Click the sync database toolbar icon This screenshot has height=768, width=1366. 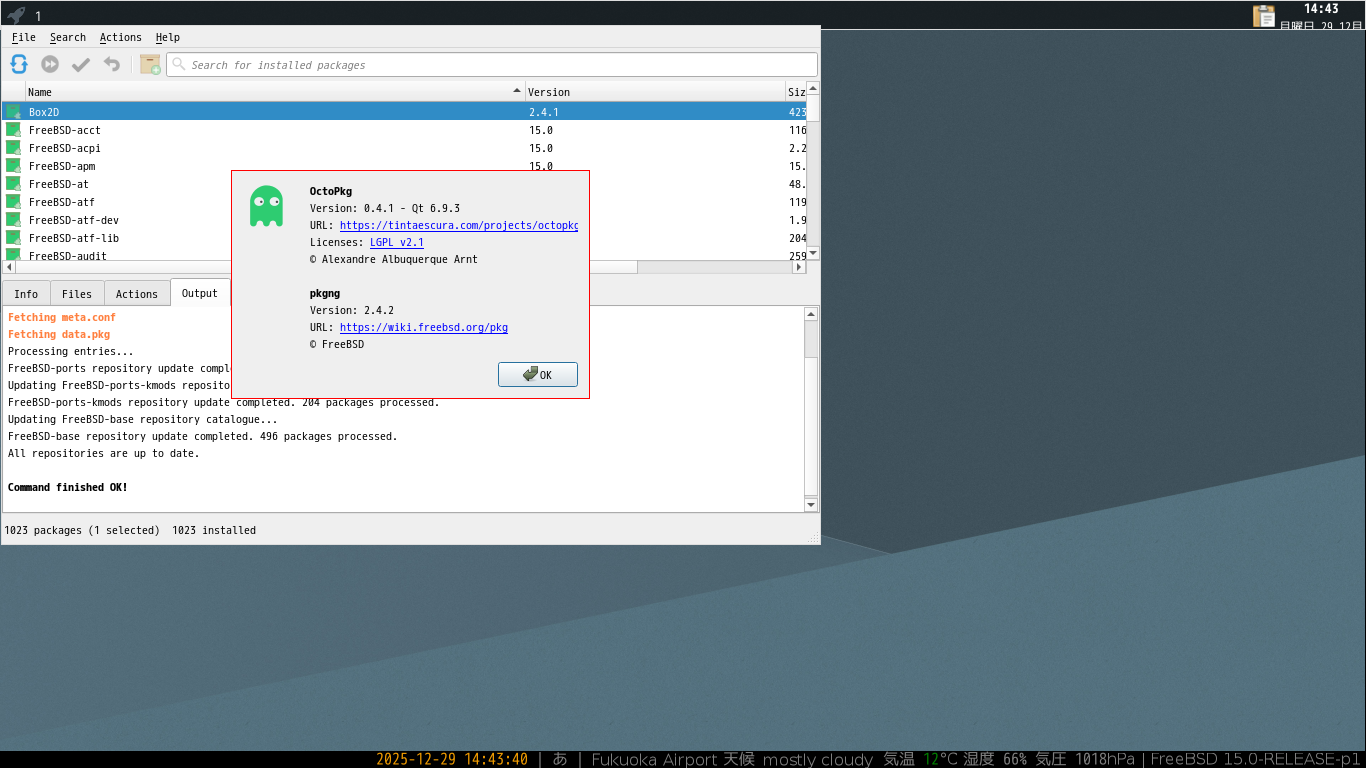pyautogui.click(x=19, y=64)
